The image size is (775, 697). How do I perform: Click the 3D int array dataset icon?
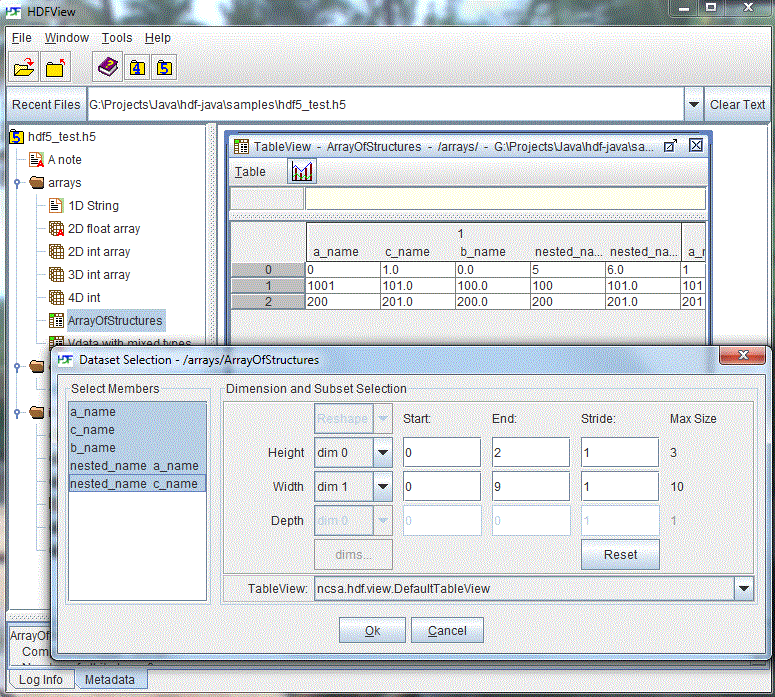click(x=56, y=274)
